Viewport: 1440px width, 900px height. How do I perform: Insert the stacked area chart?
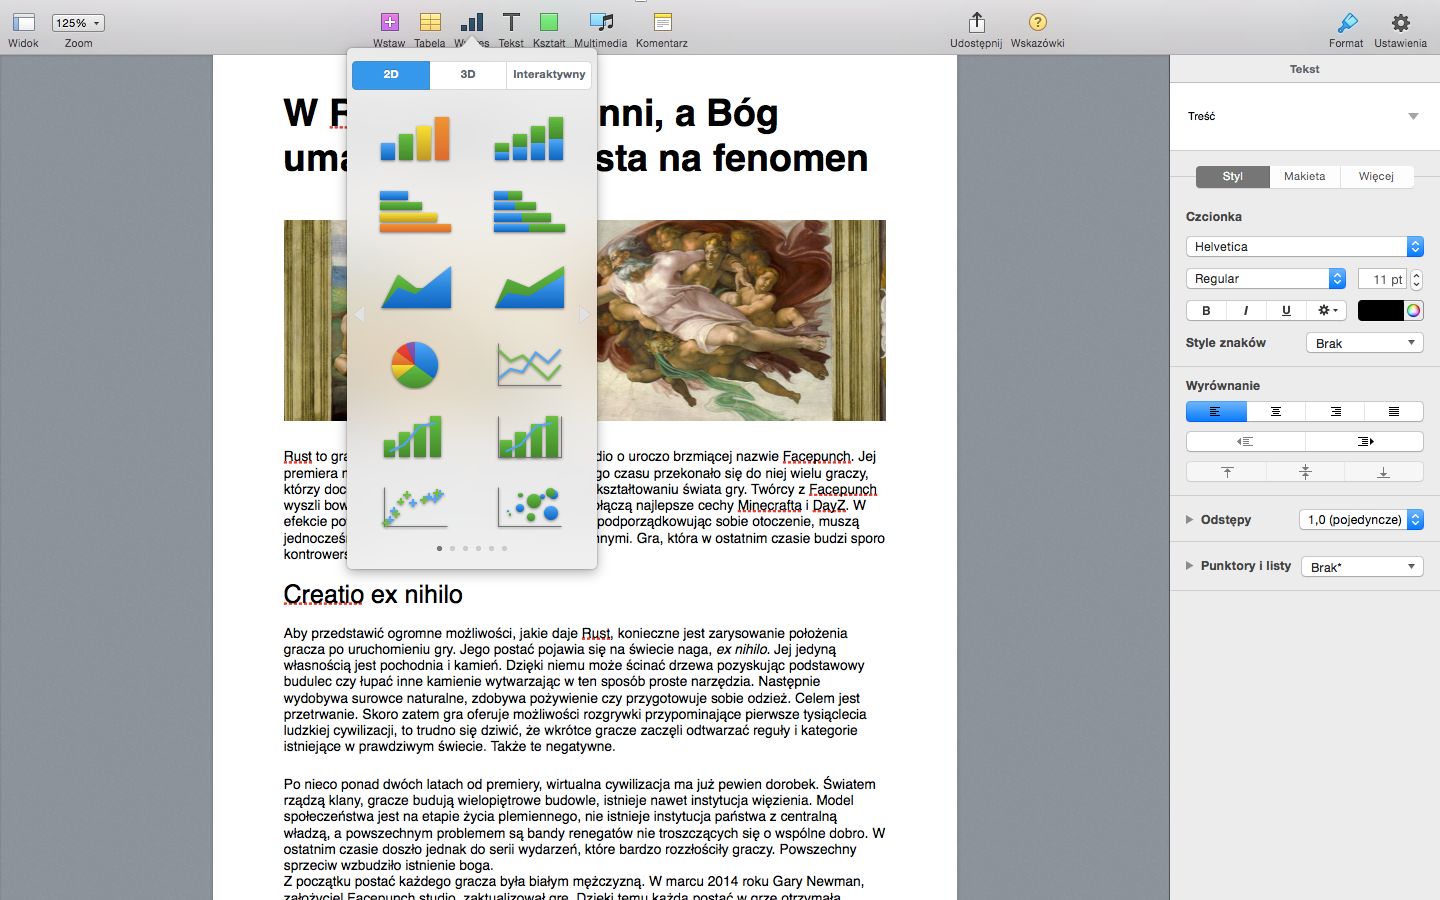529,287
